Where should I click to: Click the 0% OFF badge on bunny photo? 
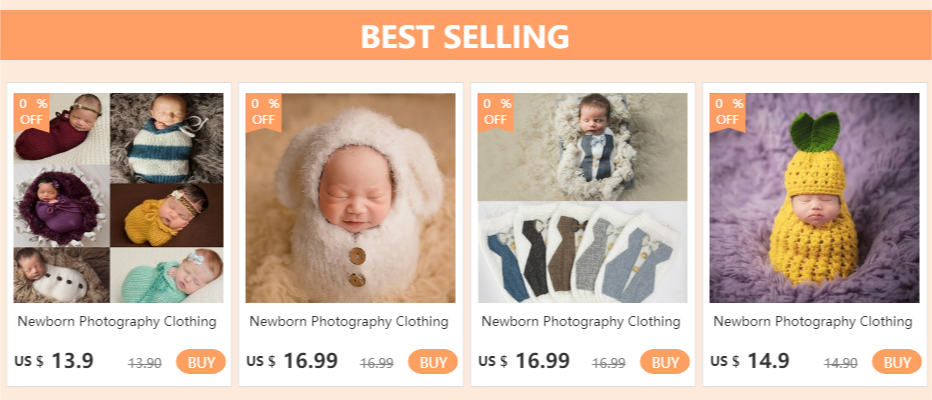(x=264, y=111)
